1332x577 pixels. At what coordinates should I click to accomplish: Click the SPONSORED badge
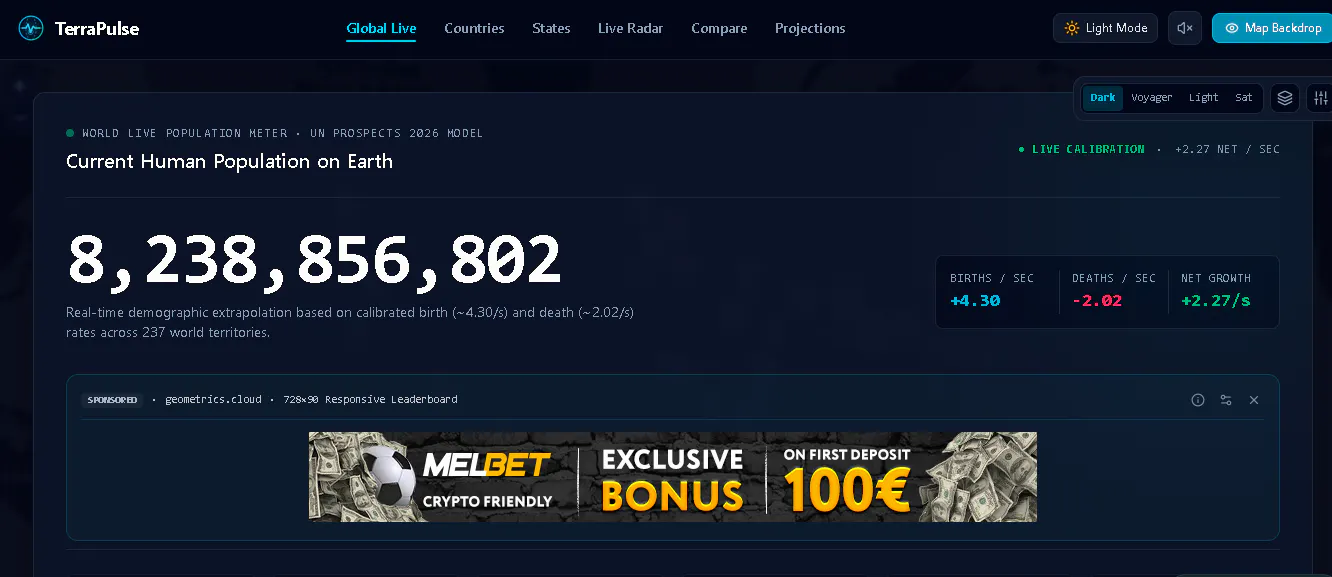pos(112,400)
